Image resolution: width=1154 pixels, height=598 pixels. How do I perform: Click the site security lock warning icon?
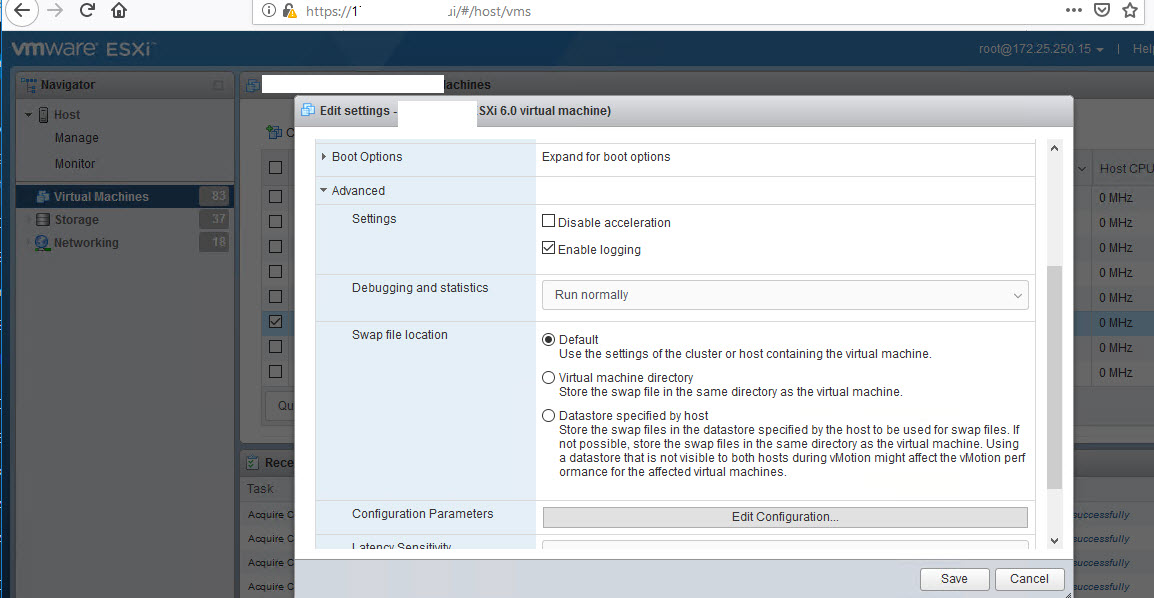point(290,11)
